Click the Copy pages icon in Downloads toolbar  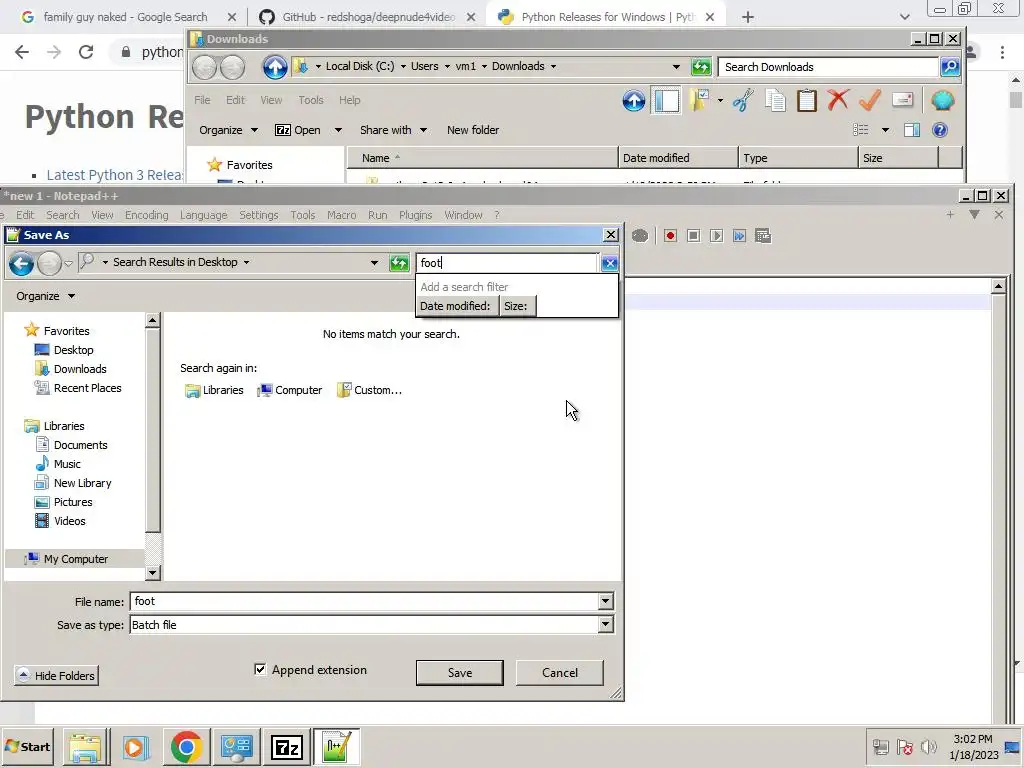[775, 101]
